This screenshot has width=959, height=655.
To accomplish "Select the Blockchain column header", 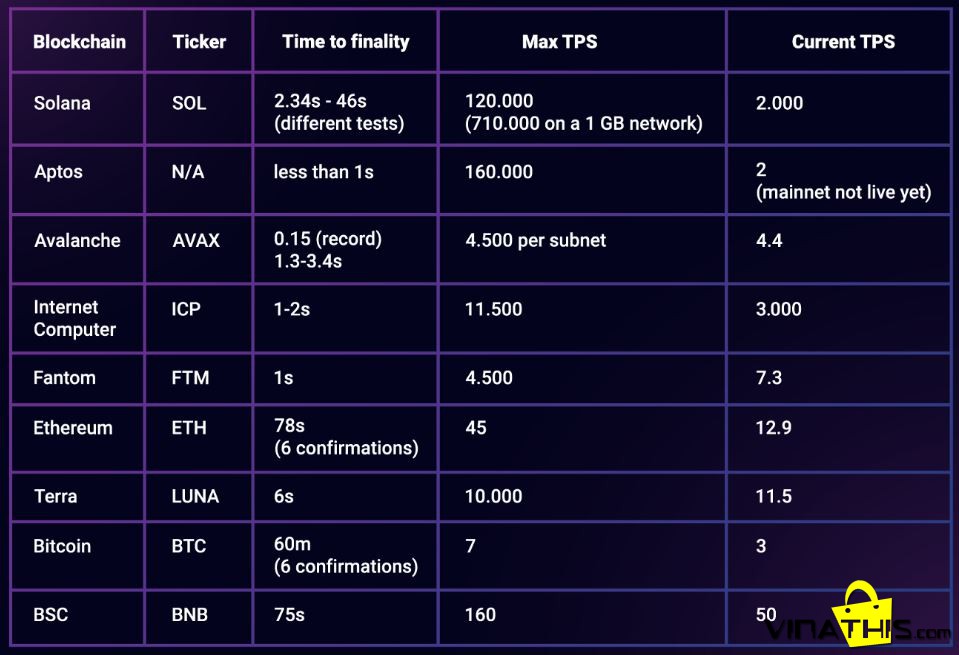I will [78, 41].
